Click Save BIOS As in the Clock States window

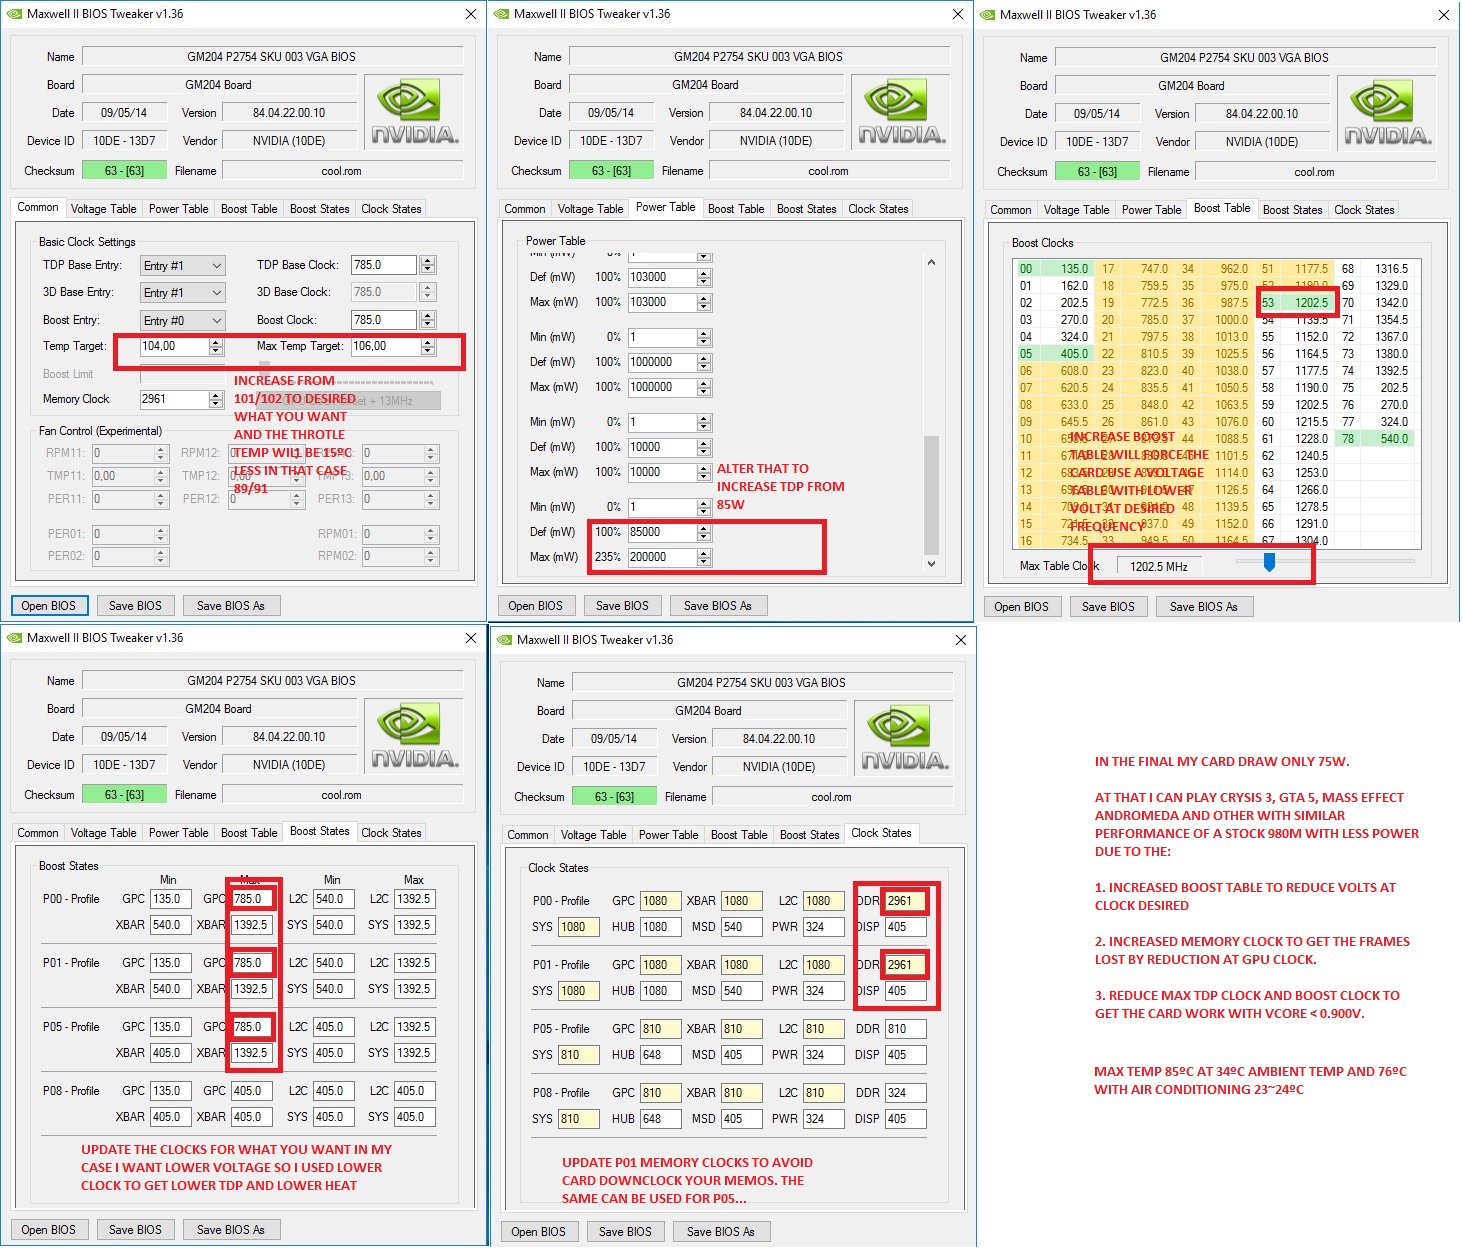(x=721, y=1232)
